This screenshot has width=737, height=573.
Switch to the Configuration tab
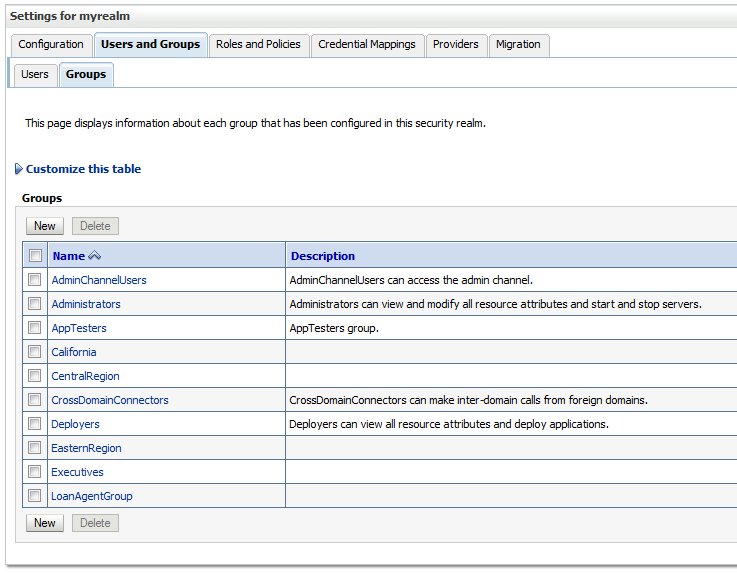51,44
